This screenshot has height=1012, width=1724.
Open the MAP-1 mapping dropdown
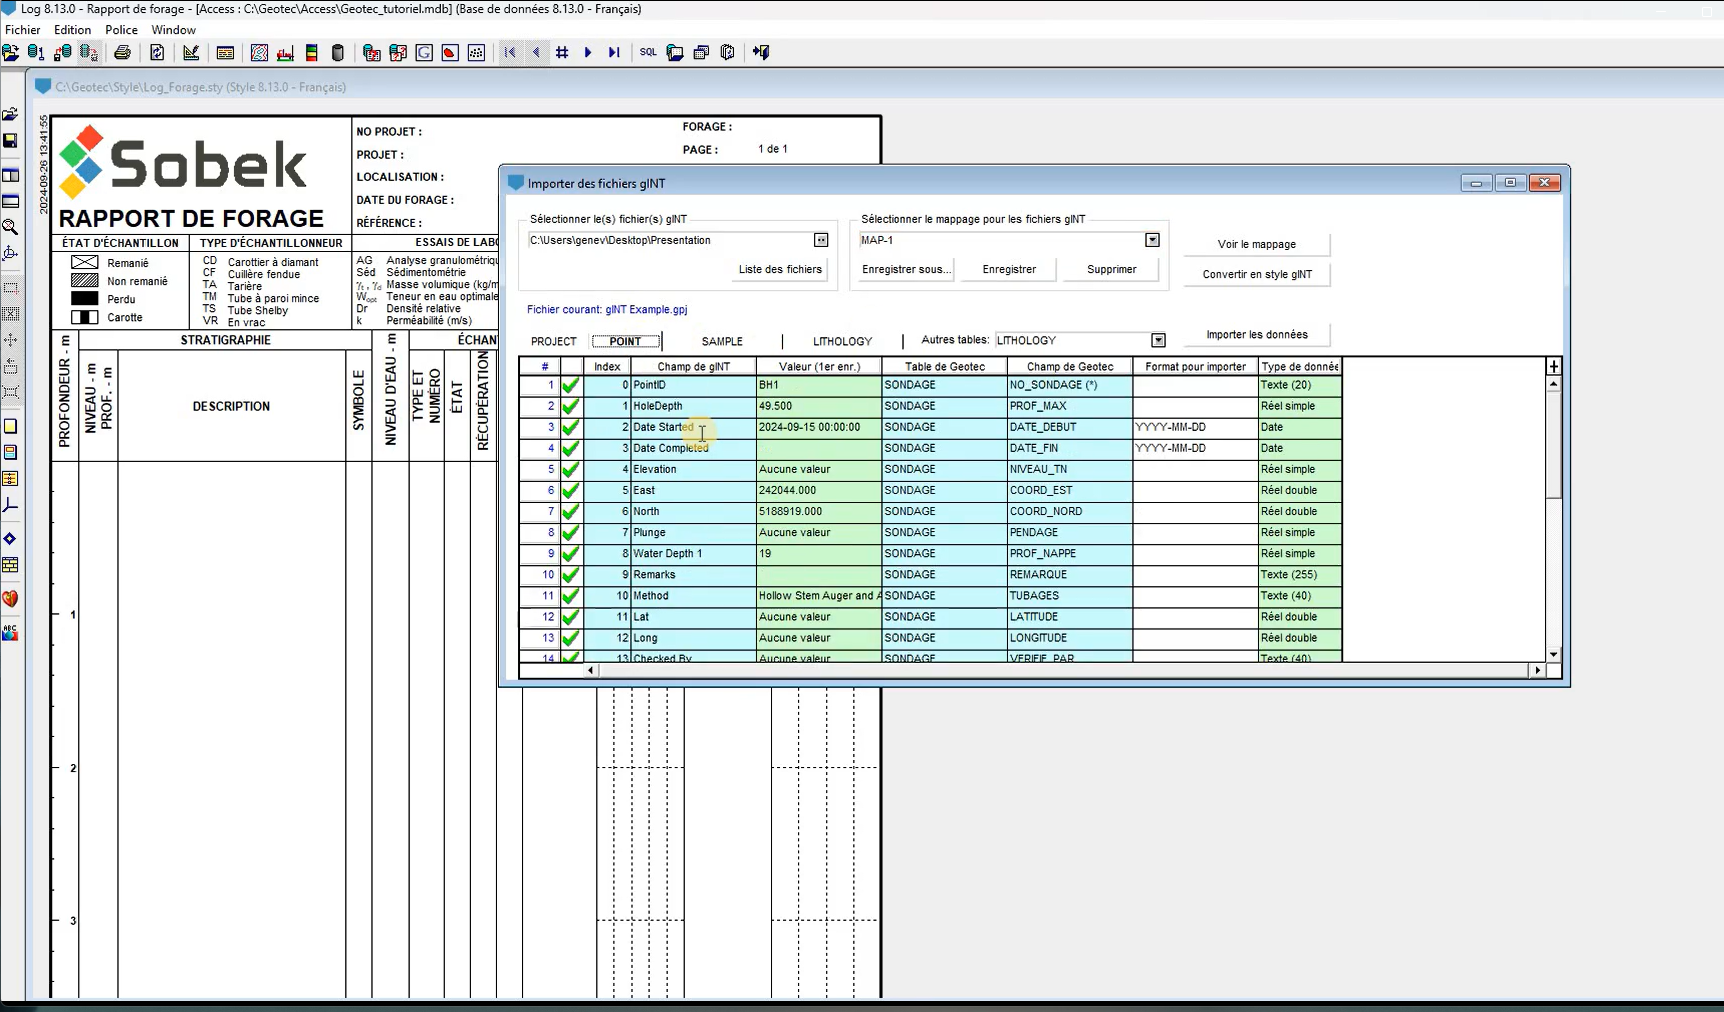pos(1152,240)
